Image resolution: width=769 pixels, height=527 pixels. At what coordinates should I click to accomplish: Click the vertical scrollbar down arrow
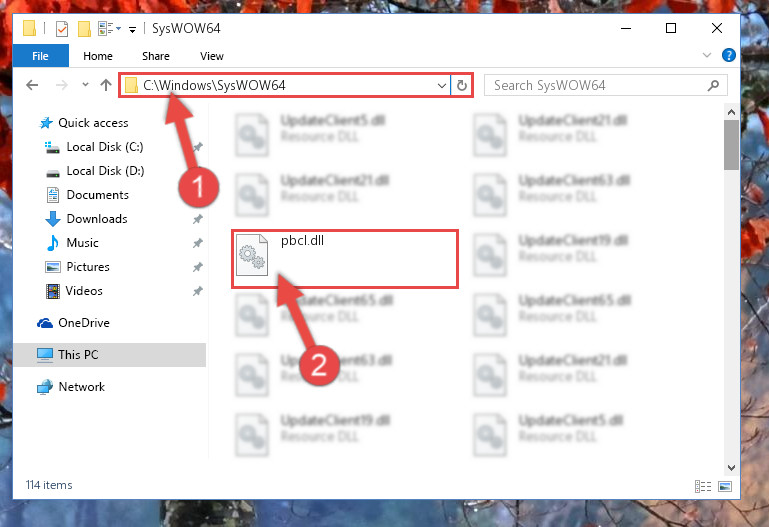click(731, 468)
